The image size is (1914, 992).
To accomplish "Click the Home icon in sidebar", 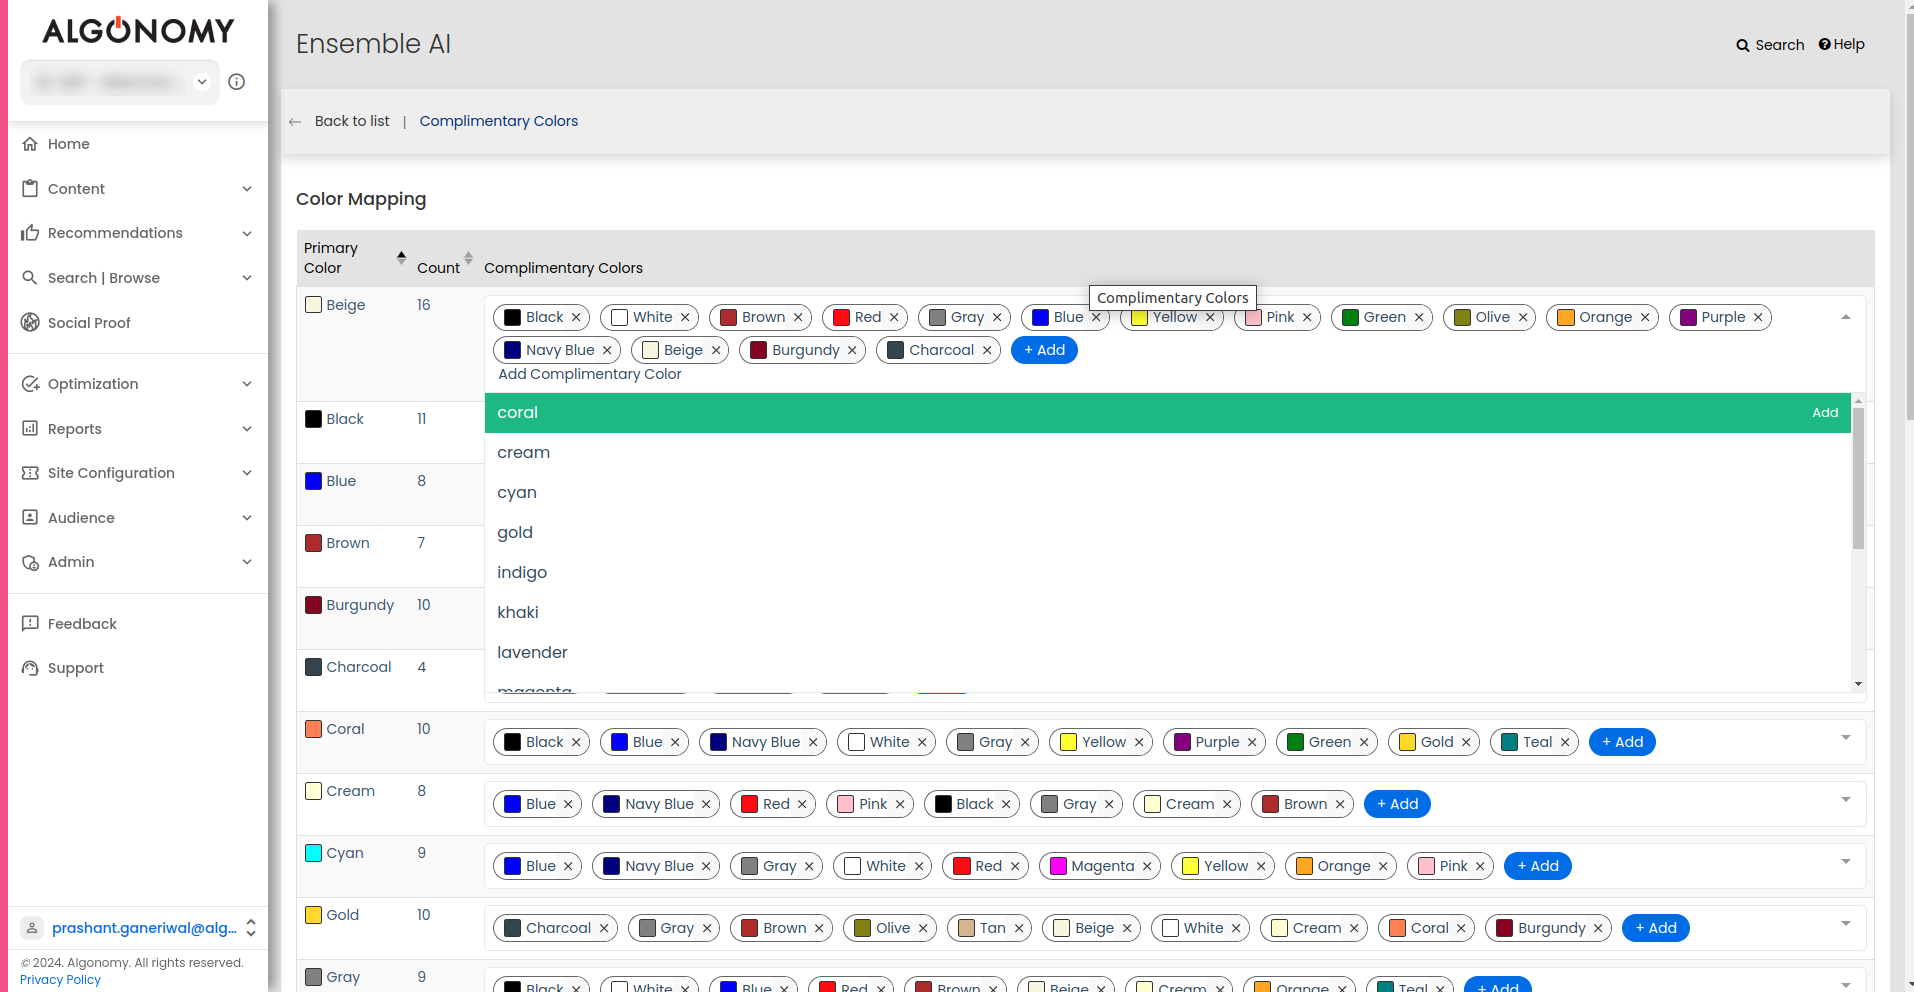I will 30,144.
